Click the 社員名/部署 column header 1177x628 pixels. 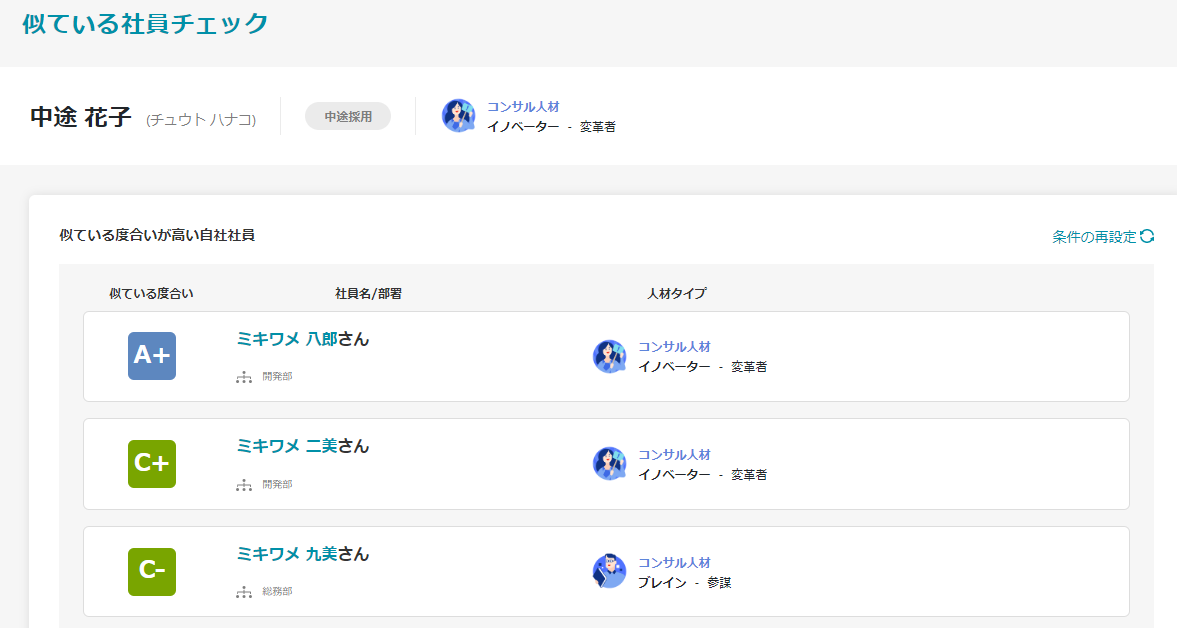pyautogui.click(x=368, y=293)
